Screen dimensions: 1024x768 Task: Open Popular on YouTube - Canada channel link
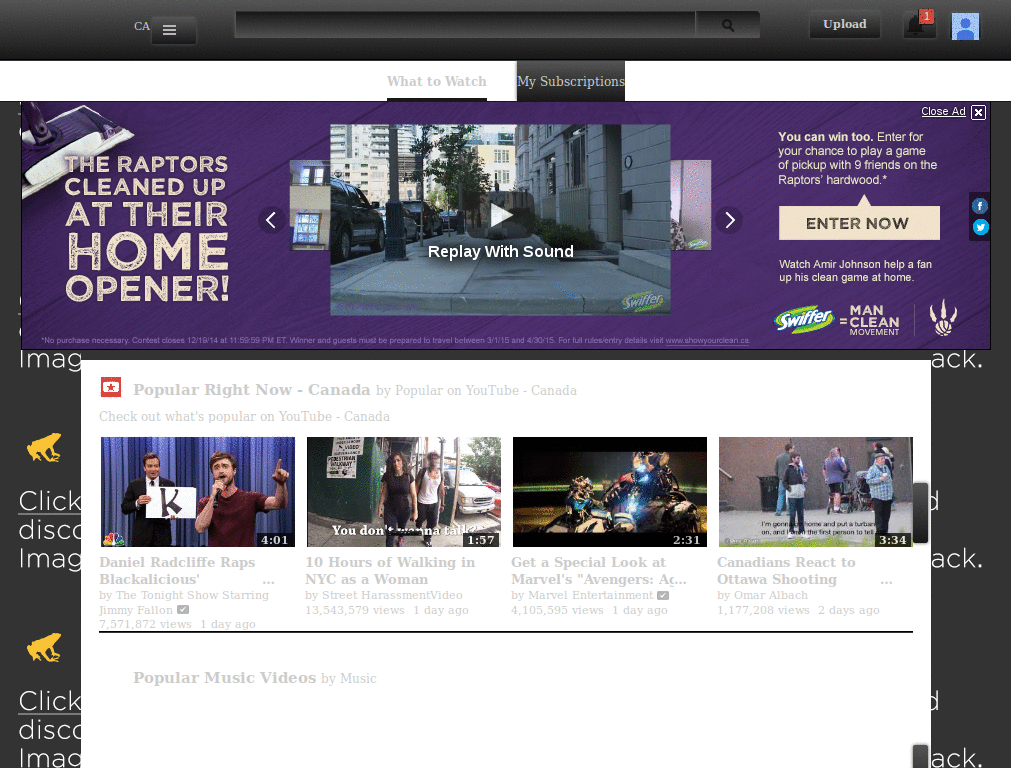tap(486, 391)
